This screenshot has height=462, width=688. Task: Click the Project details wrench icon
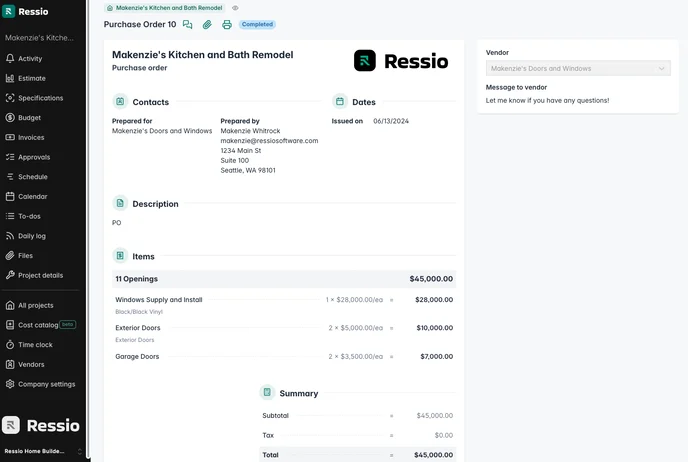(x=10, y=276)
